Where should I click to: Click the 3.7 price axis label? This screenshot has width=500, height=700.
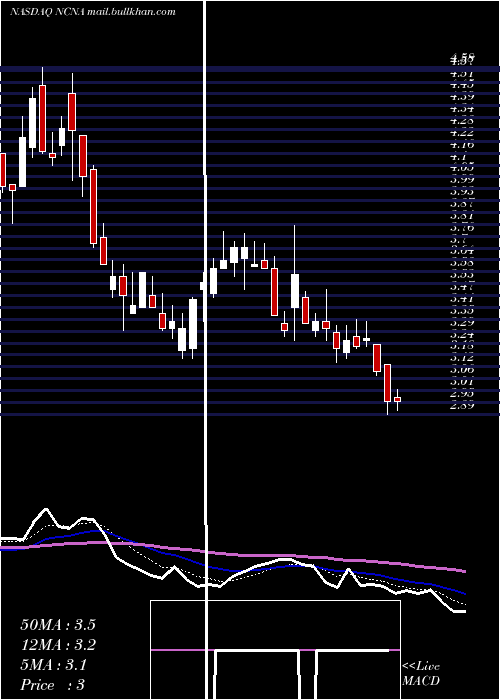459,242
